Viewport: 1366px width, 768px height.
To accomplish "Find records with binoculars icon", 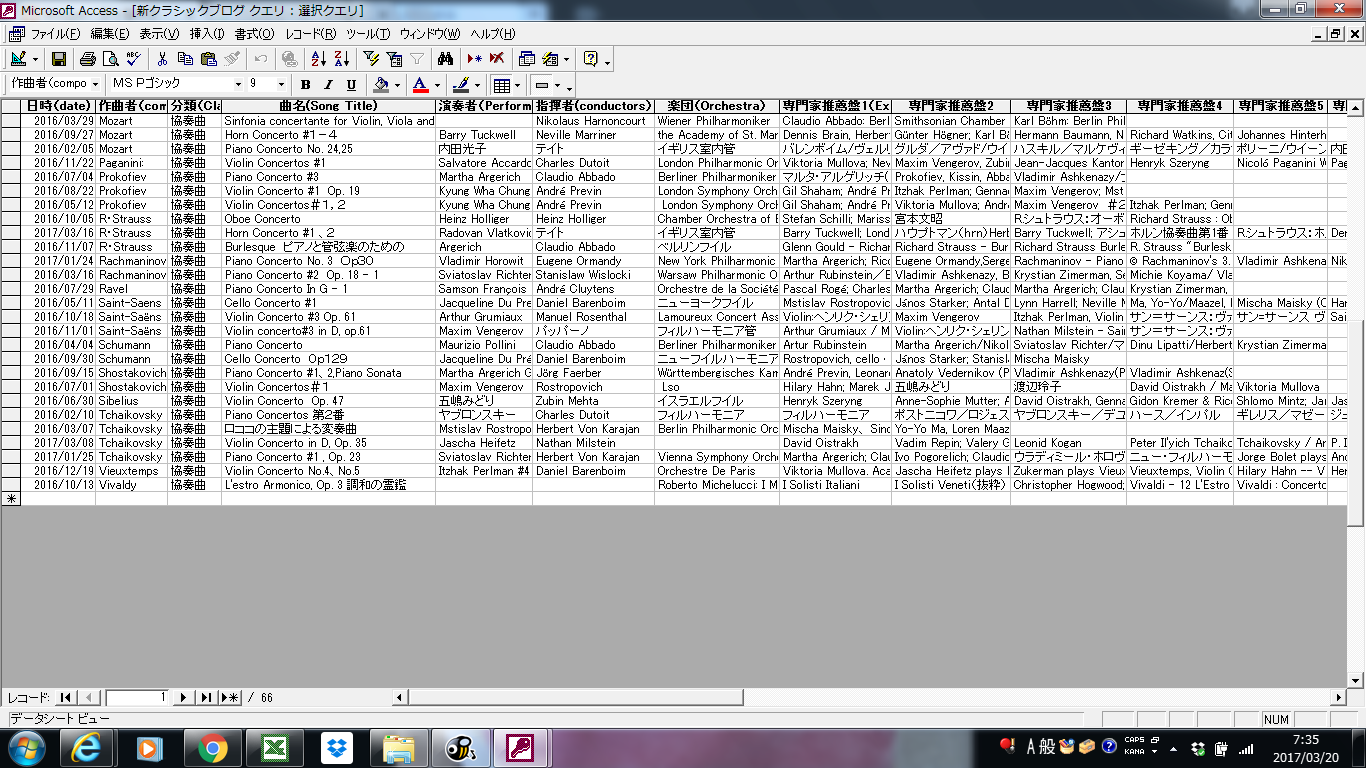I will pos(446,59).
